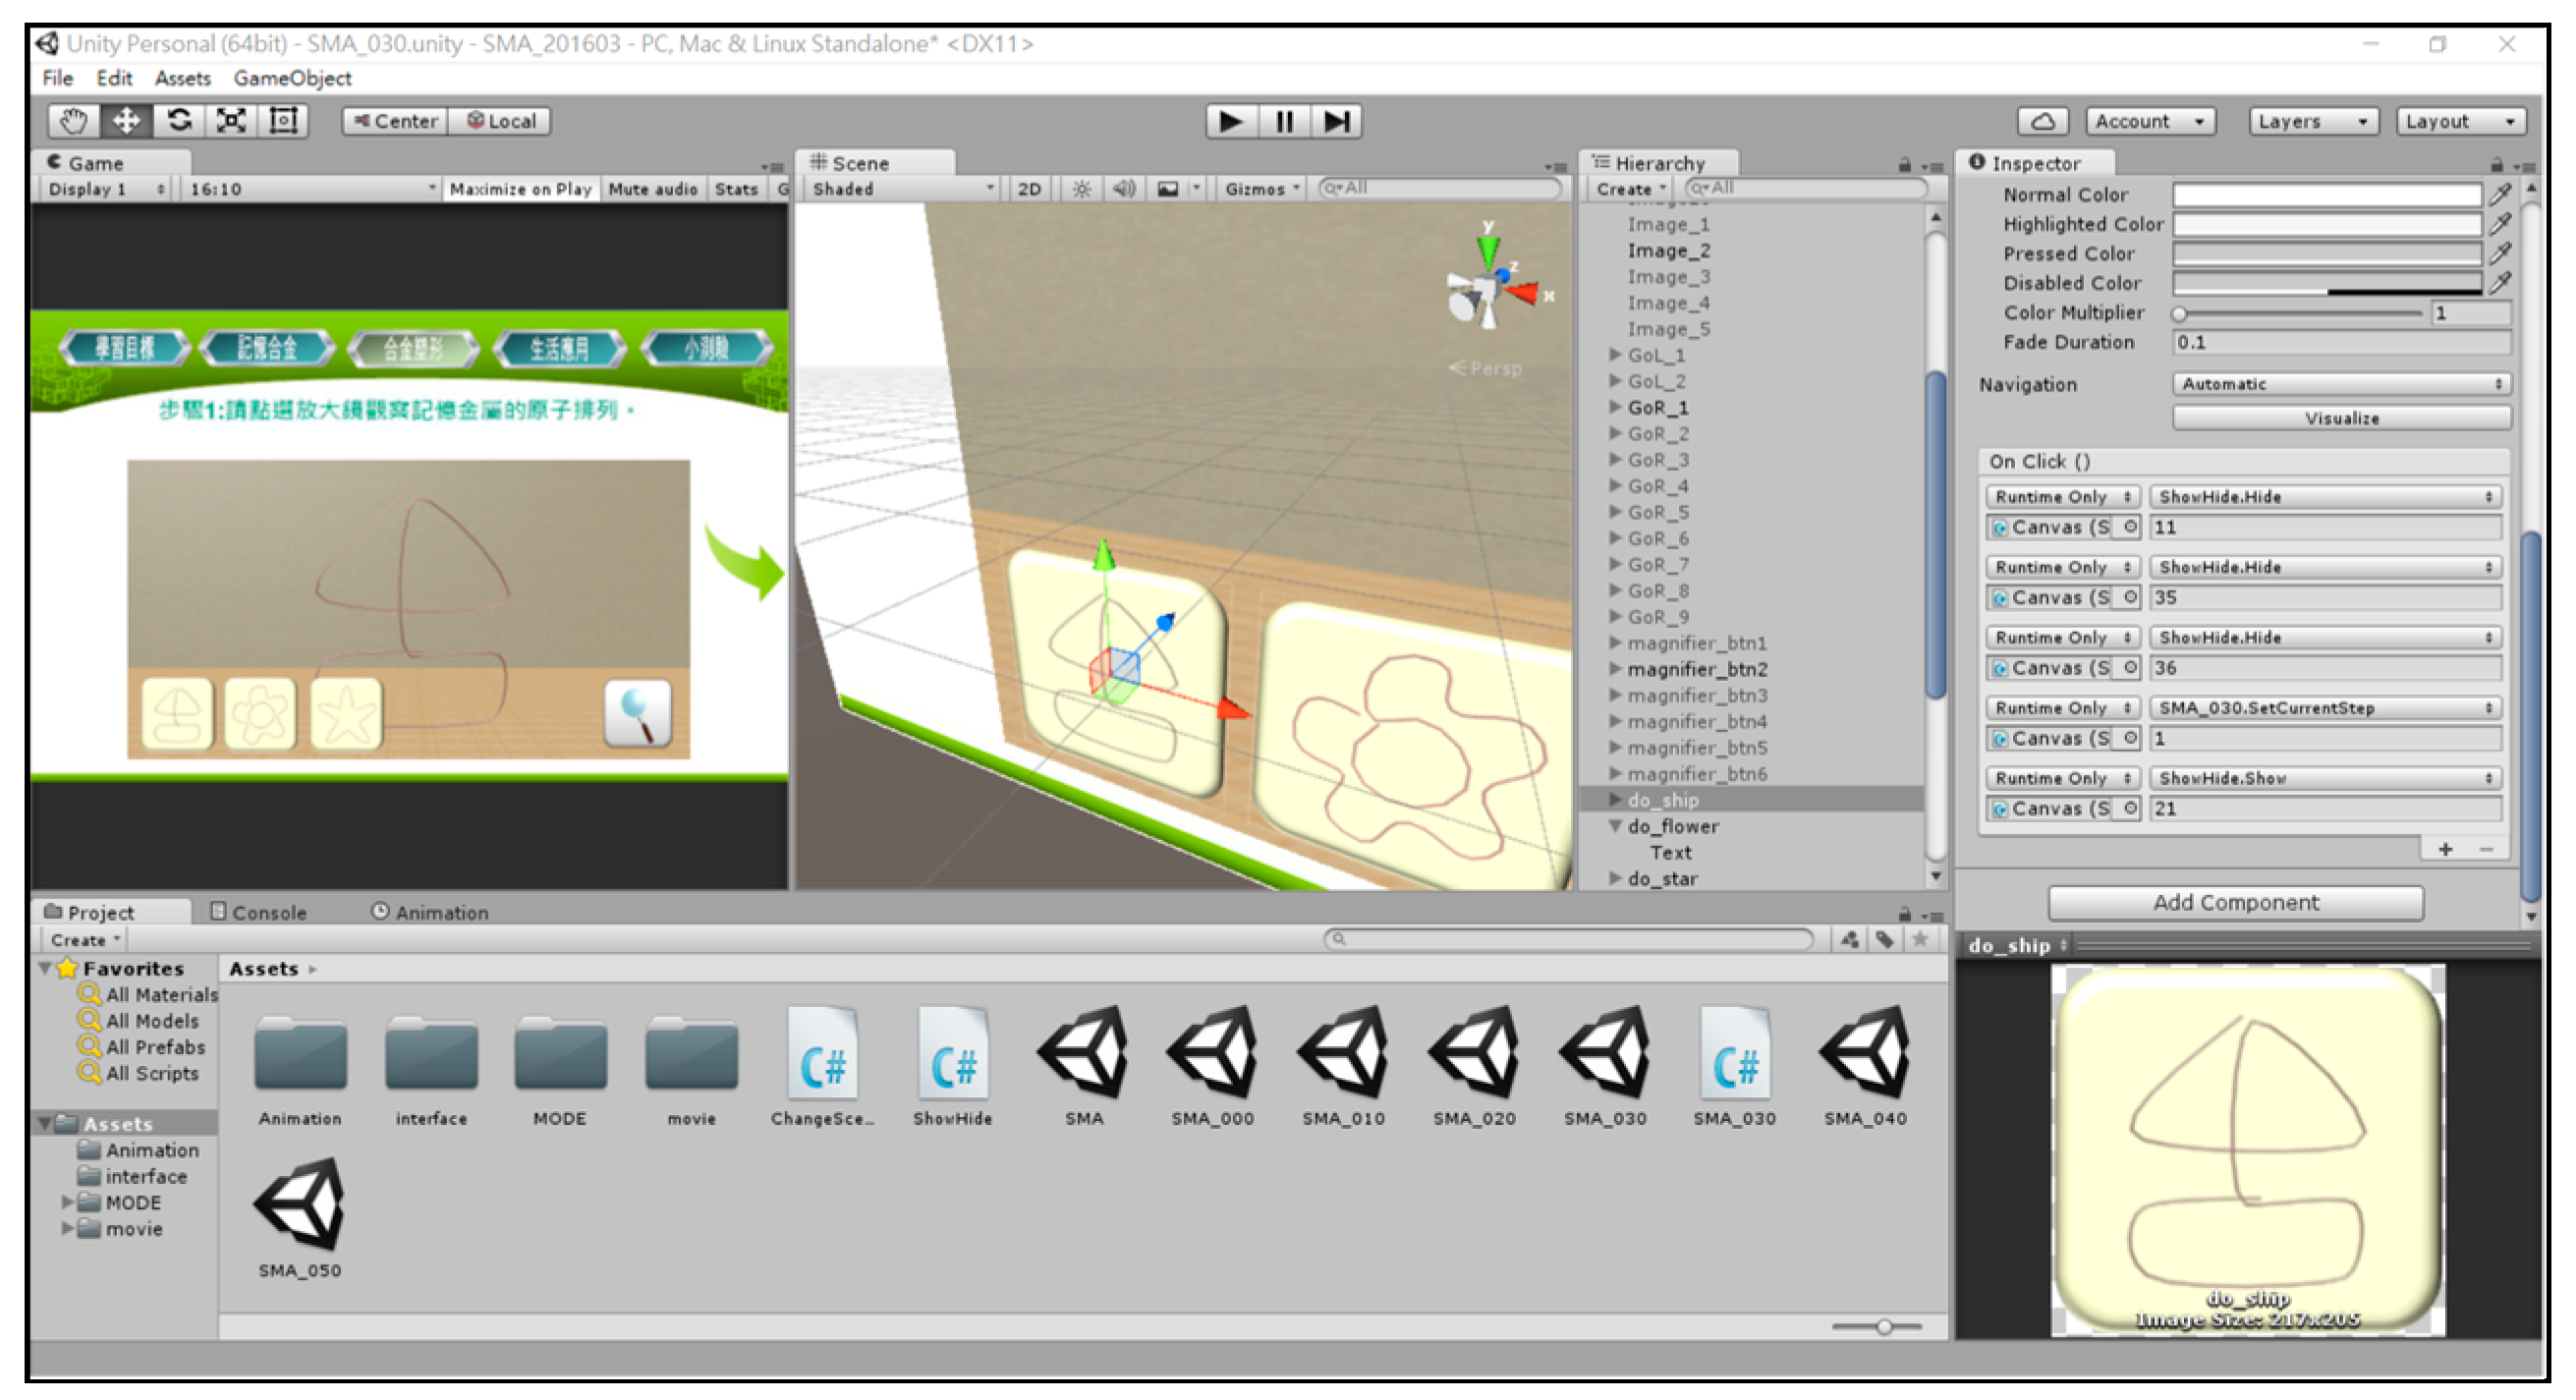Click the Normal Color swatch
This screenshot has width=2576, height=1400.
(2327, 194)
